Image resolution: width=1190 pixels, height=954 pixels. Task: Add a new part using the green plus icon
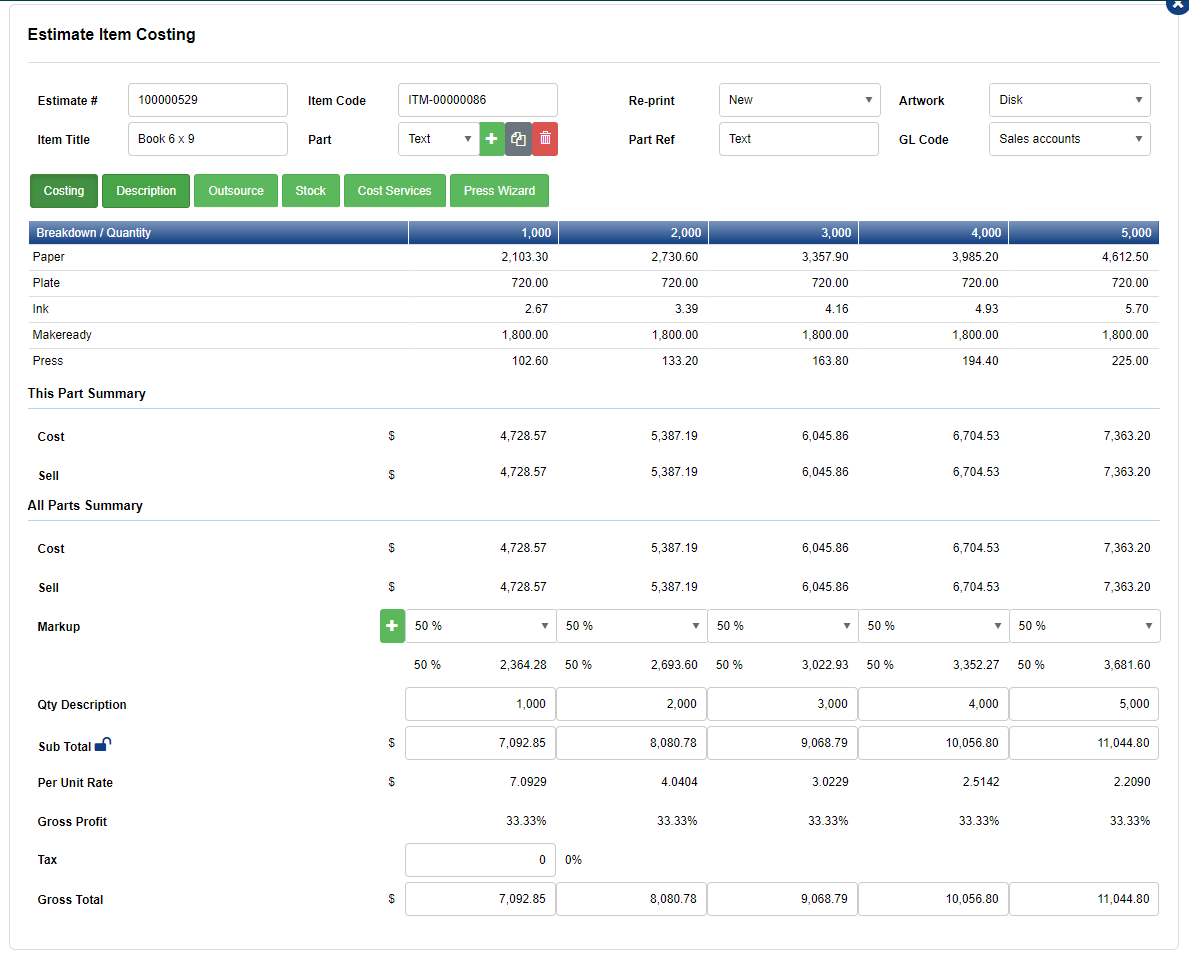tap(491, 139)
